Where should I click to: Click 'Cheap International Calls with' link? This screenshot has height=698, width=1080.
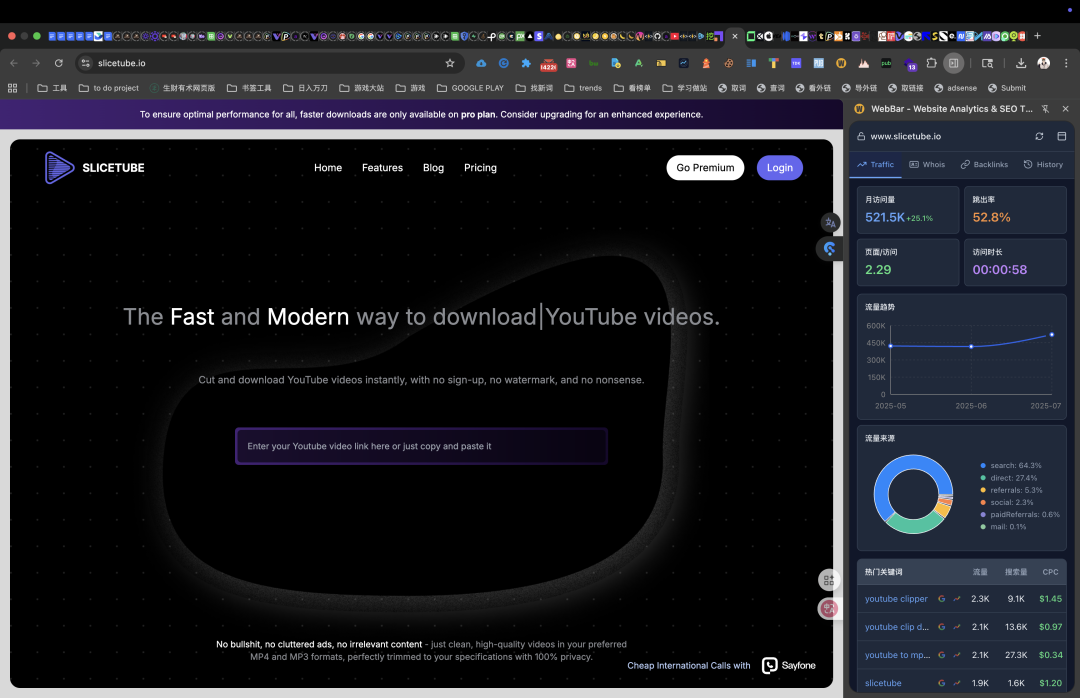[689, 666]
